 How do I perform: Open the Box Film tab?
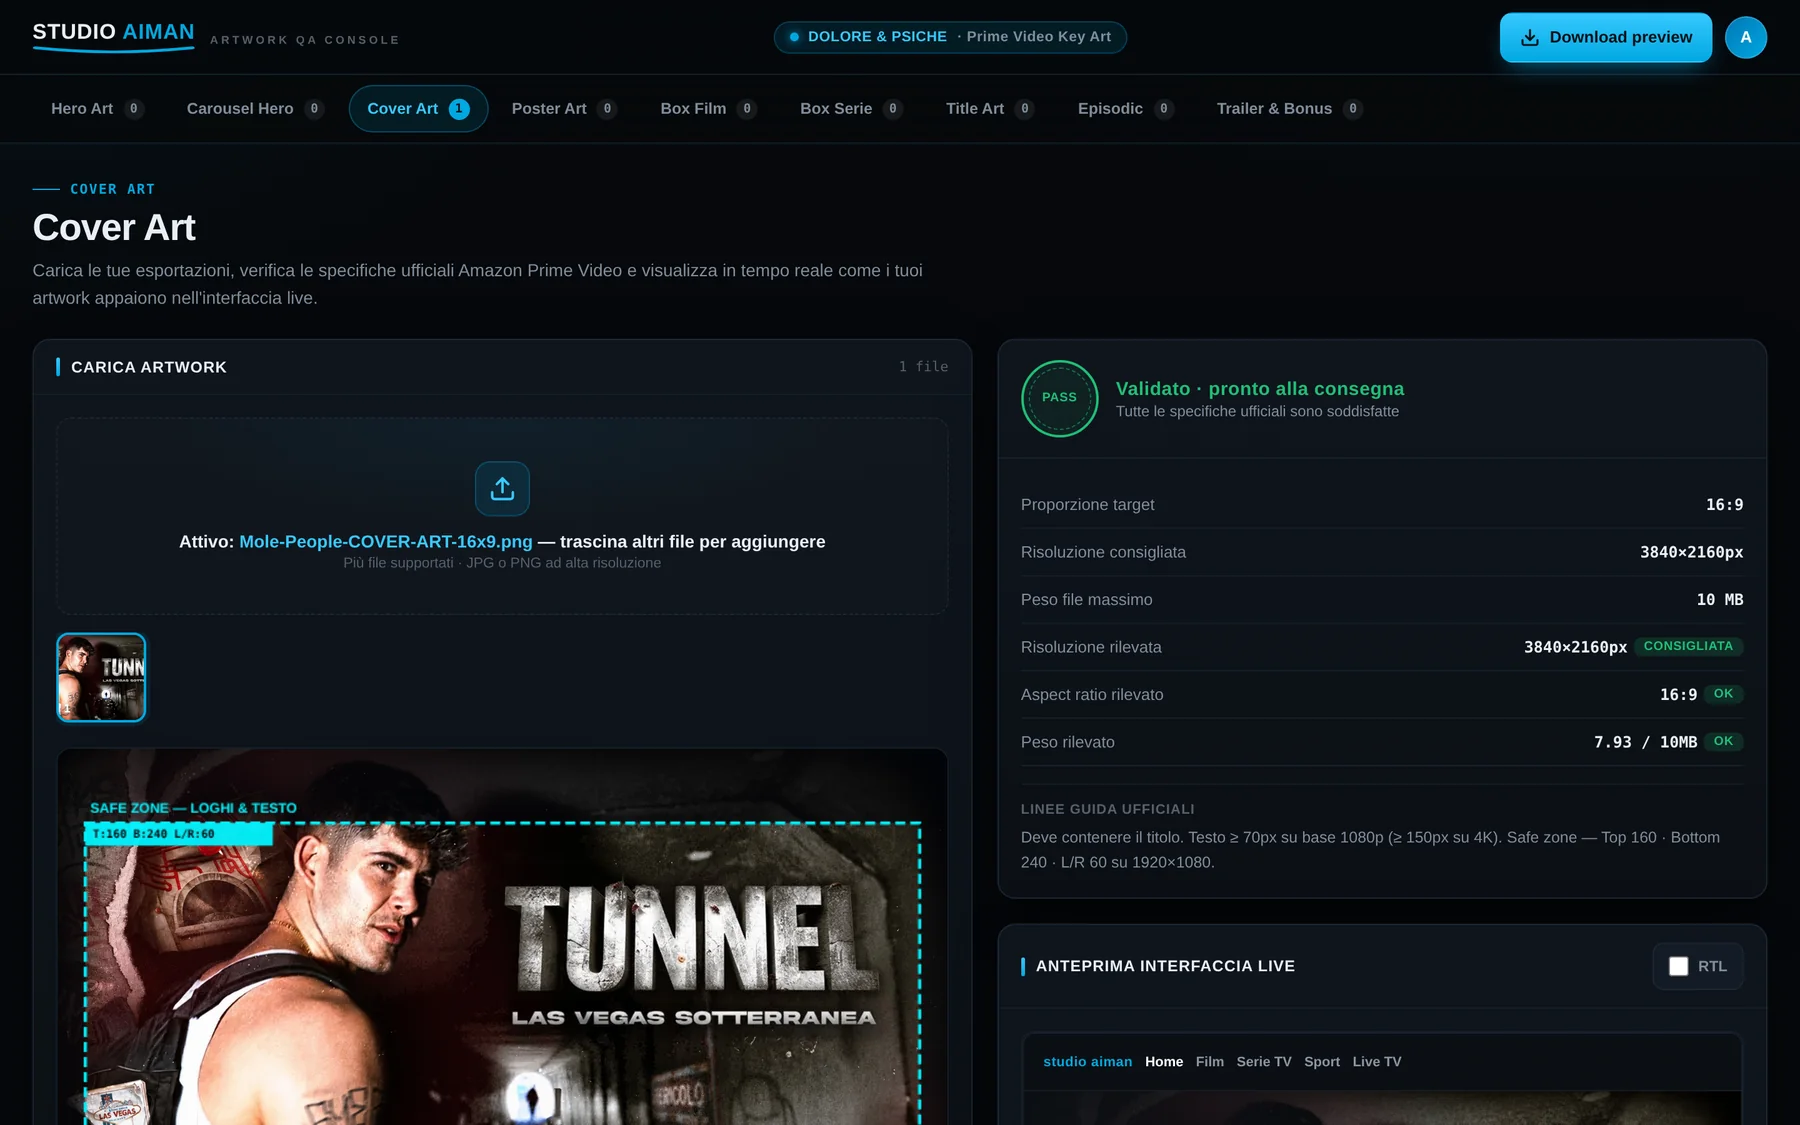tap(707, 109)
